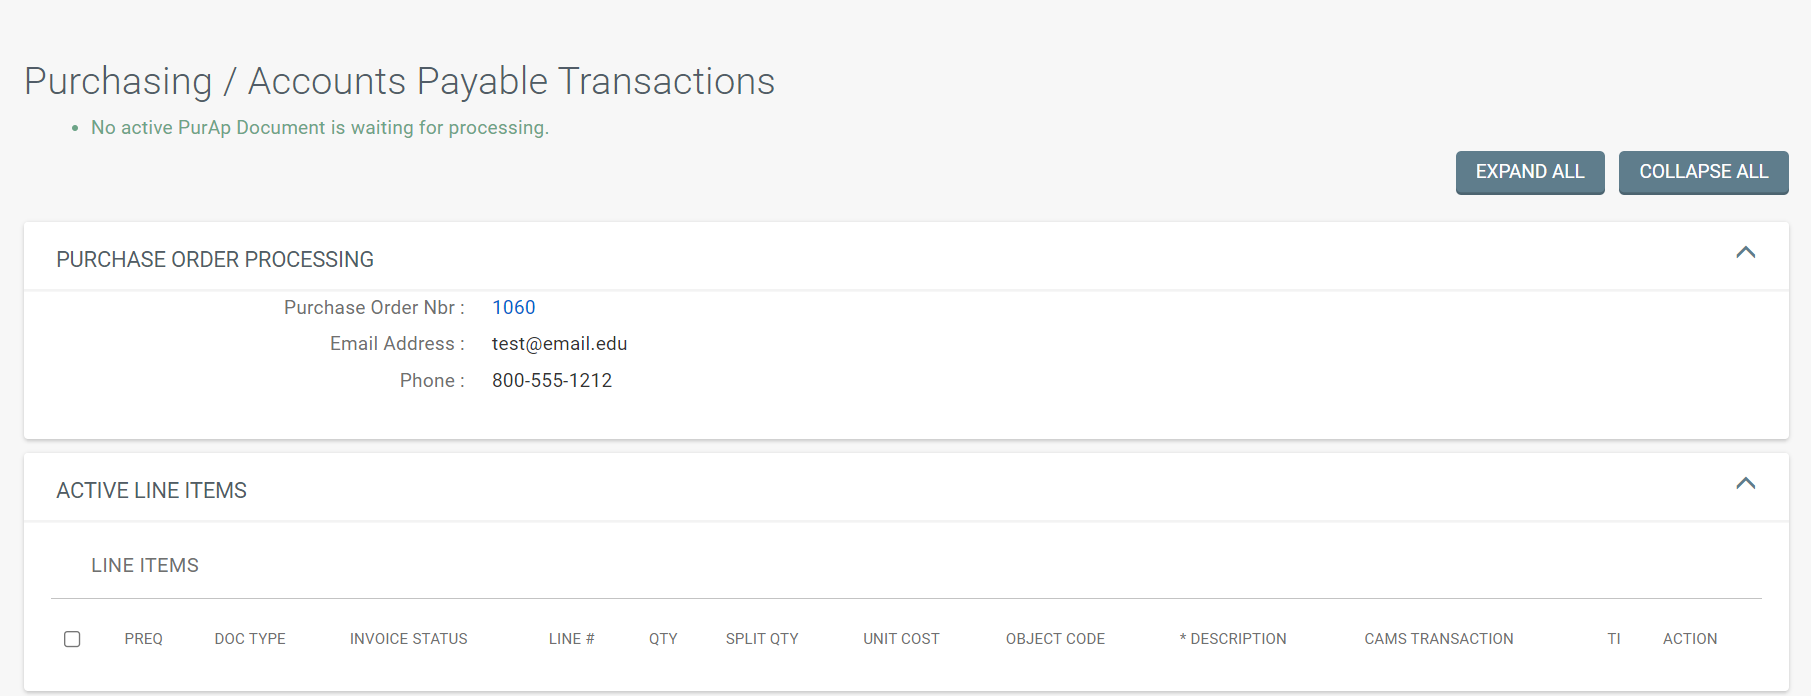1811x696 pixels.
Task: Click the Invoice Status column header
Action: click(409, 639)
